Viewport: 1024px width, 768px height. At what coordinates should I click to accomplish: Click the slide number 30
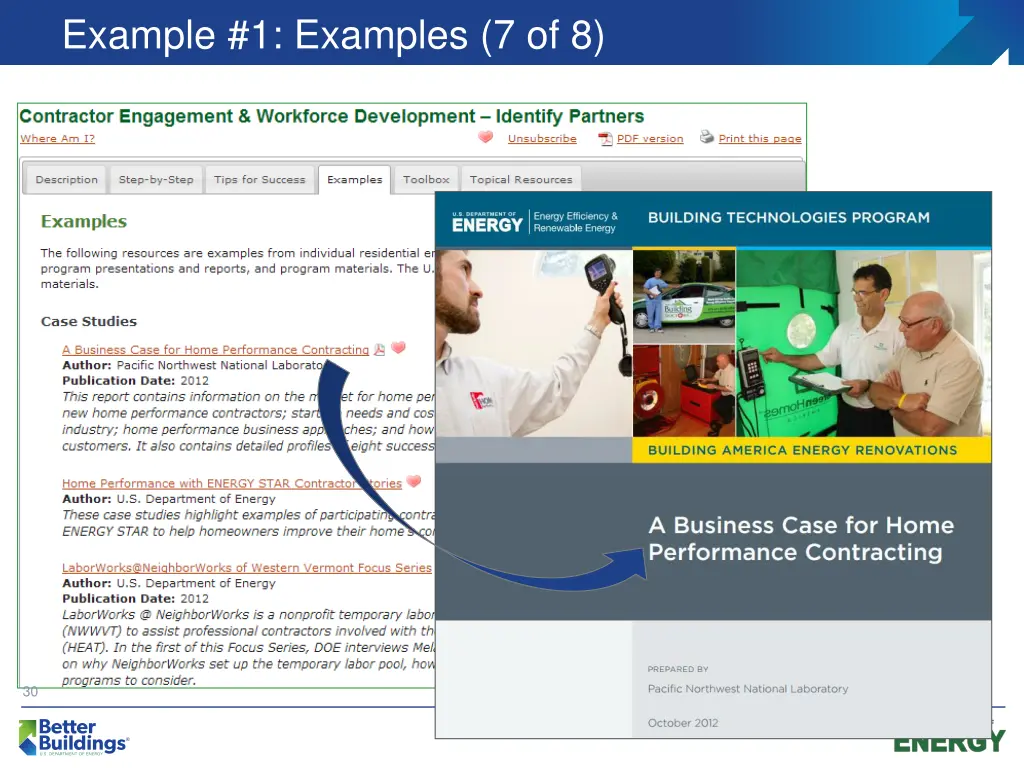(x=30, y=692)
